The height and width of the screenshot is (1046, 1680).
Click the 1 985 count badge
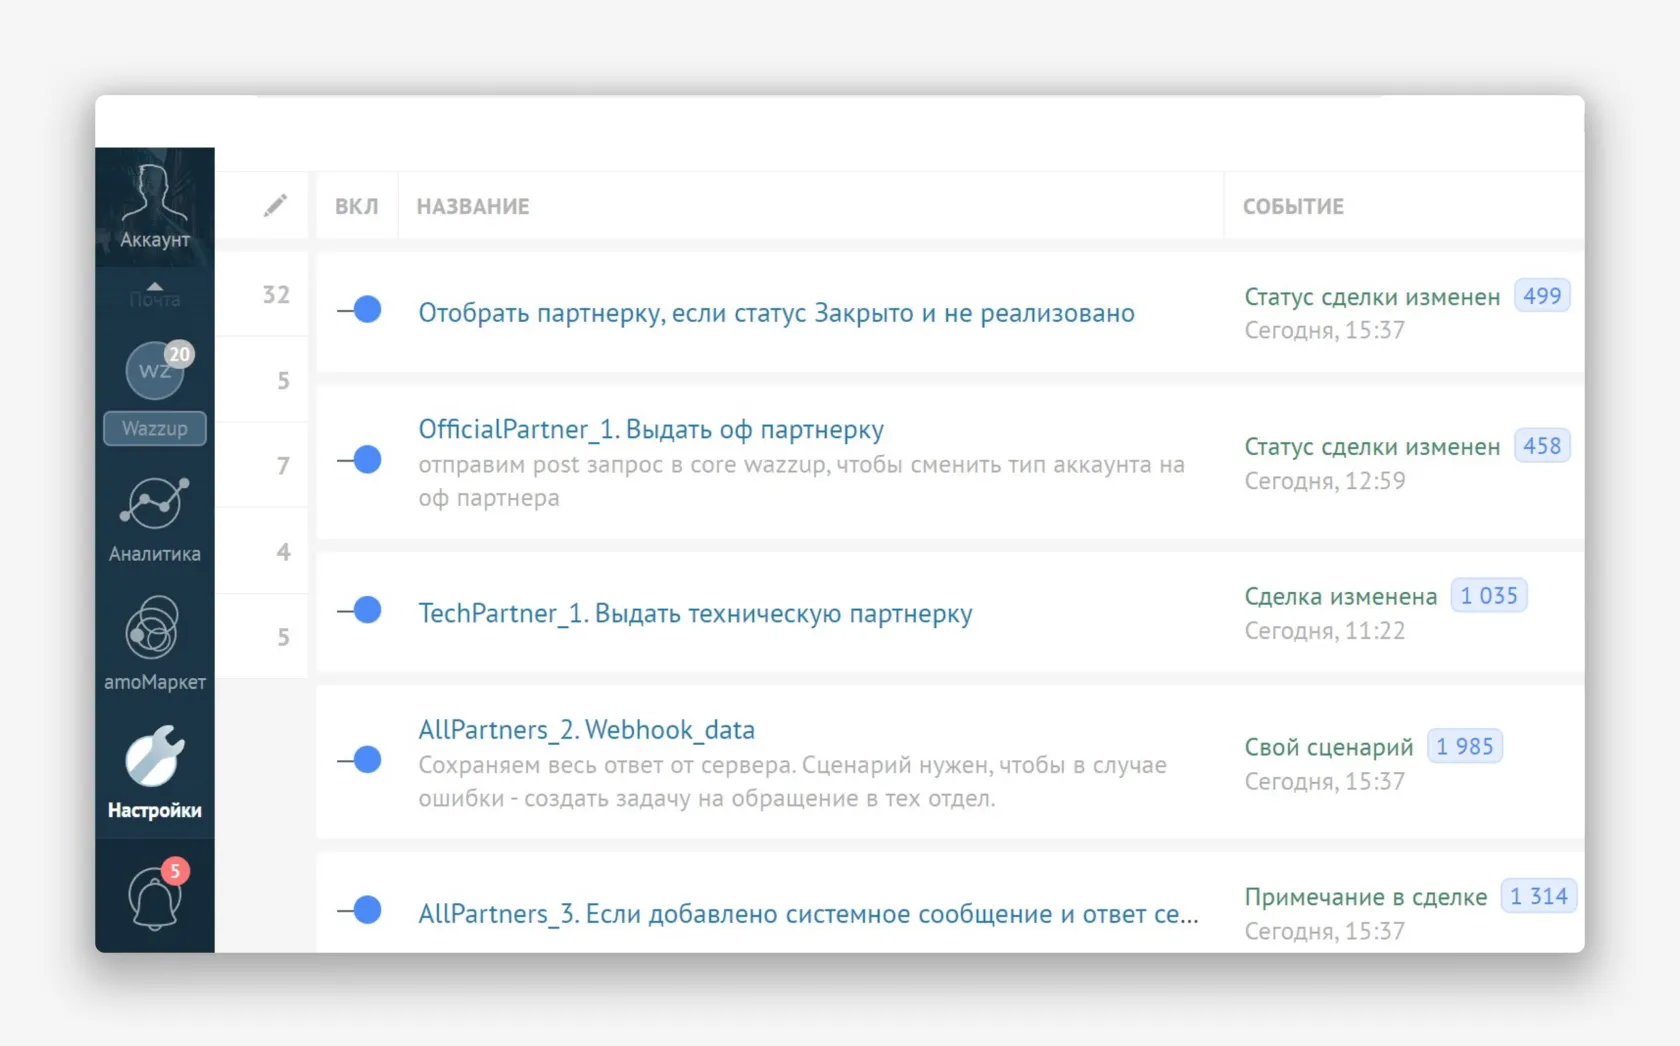pyautogui.click(x=1464, y=747)
